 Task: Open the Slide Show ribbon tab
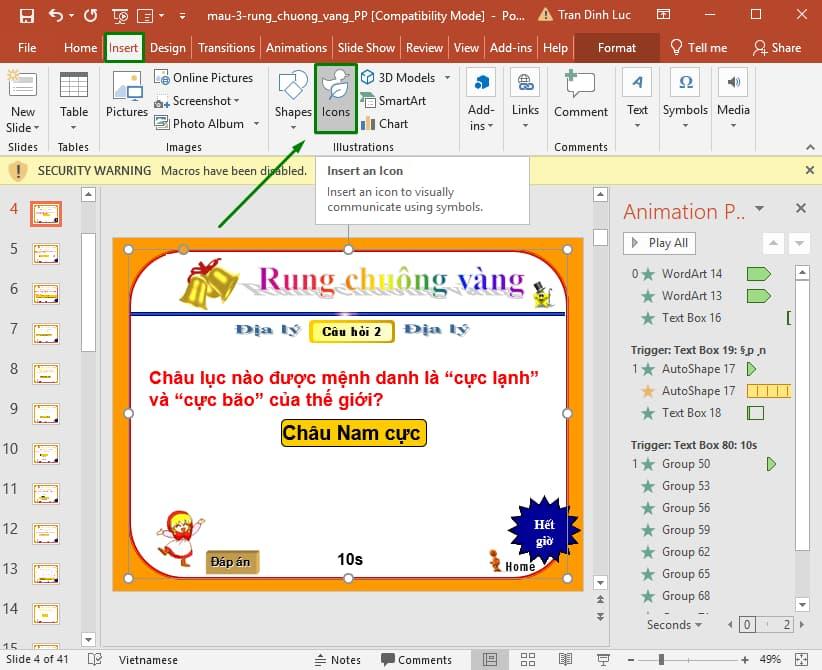366,46
